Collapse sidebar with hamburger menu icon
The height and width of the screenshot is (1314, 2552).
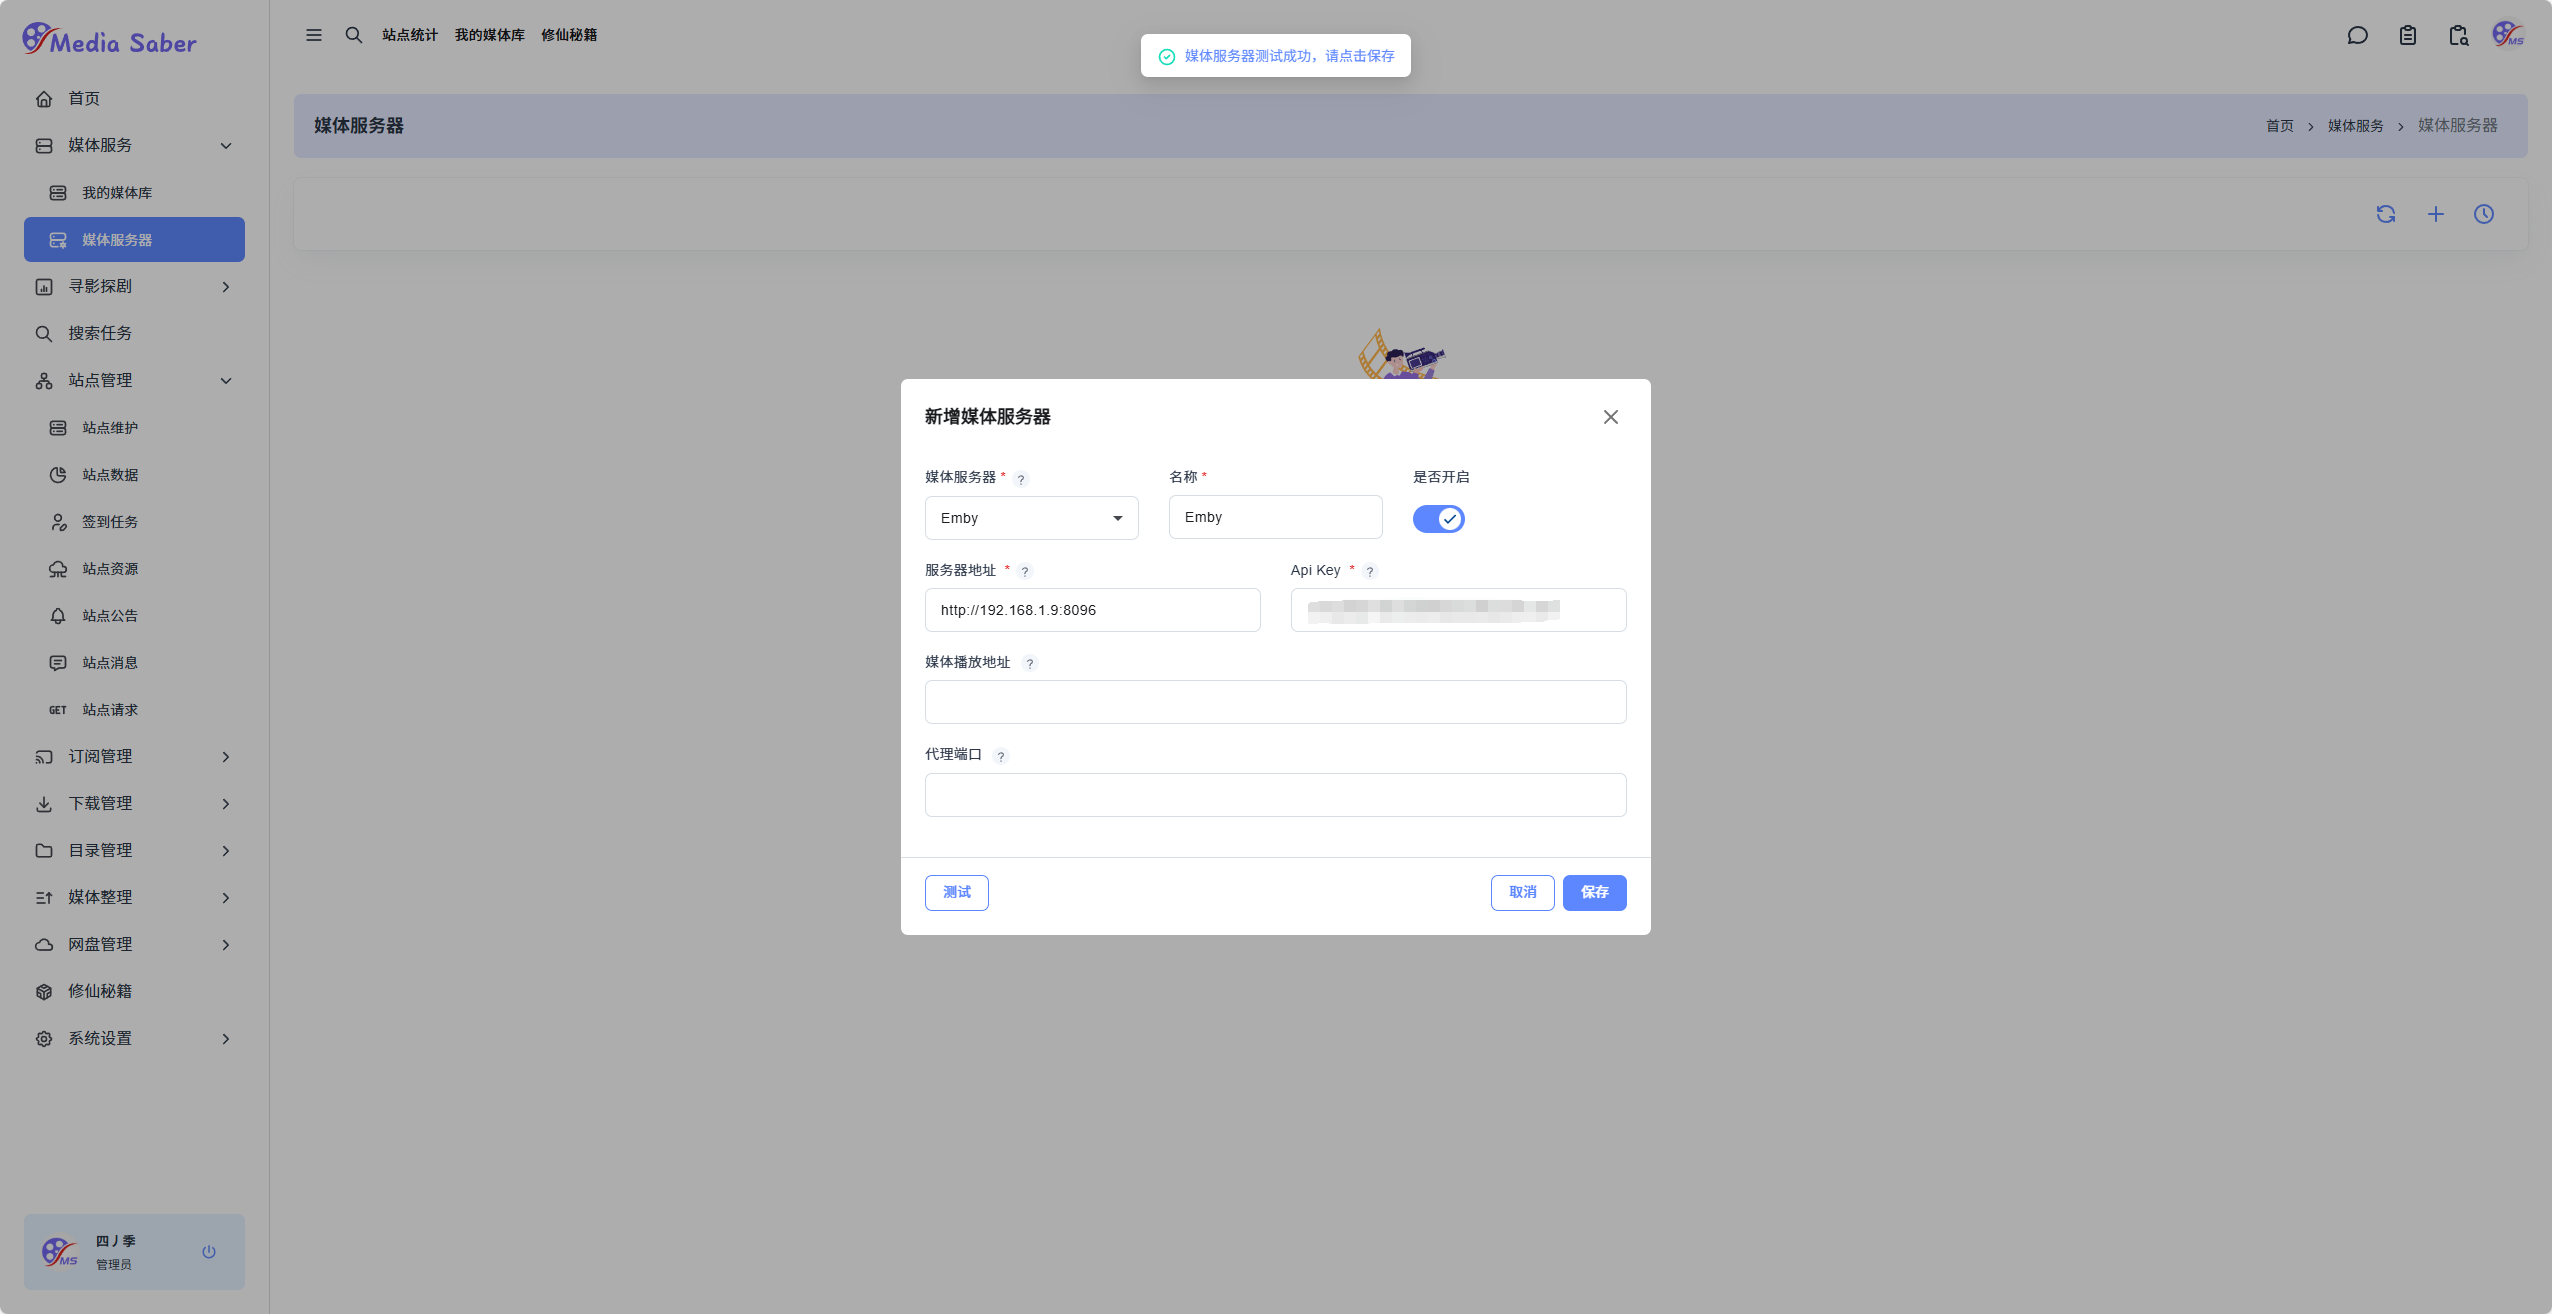click(314, 35)
